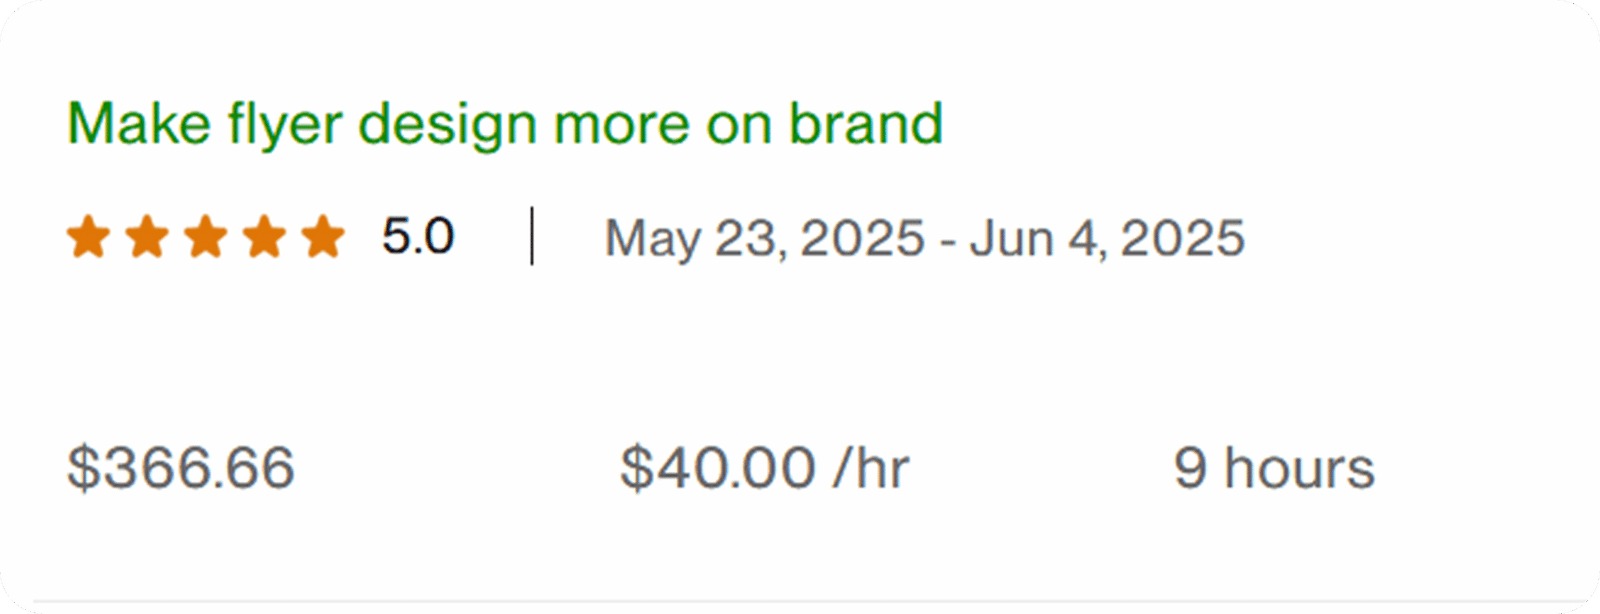This screenshot has width=1600, height=614.
Task: Click the $366.66 total earnings amount
Action: click(181, 468)
